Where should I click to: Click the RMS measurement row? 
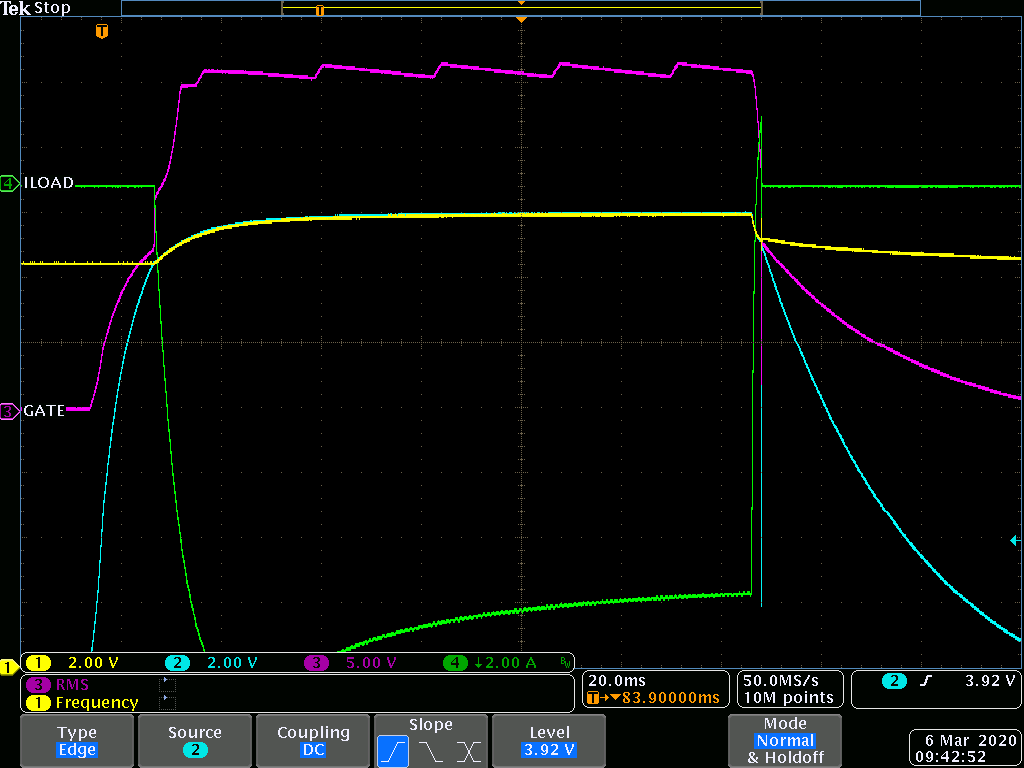tap(101, 684)
